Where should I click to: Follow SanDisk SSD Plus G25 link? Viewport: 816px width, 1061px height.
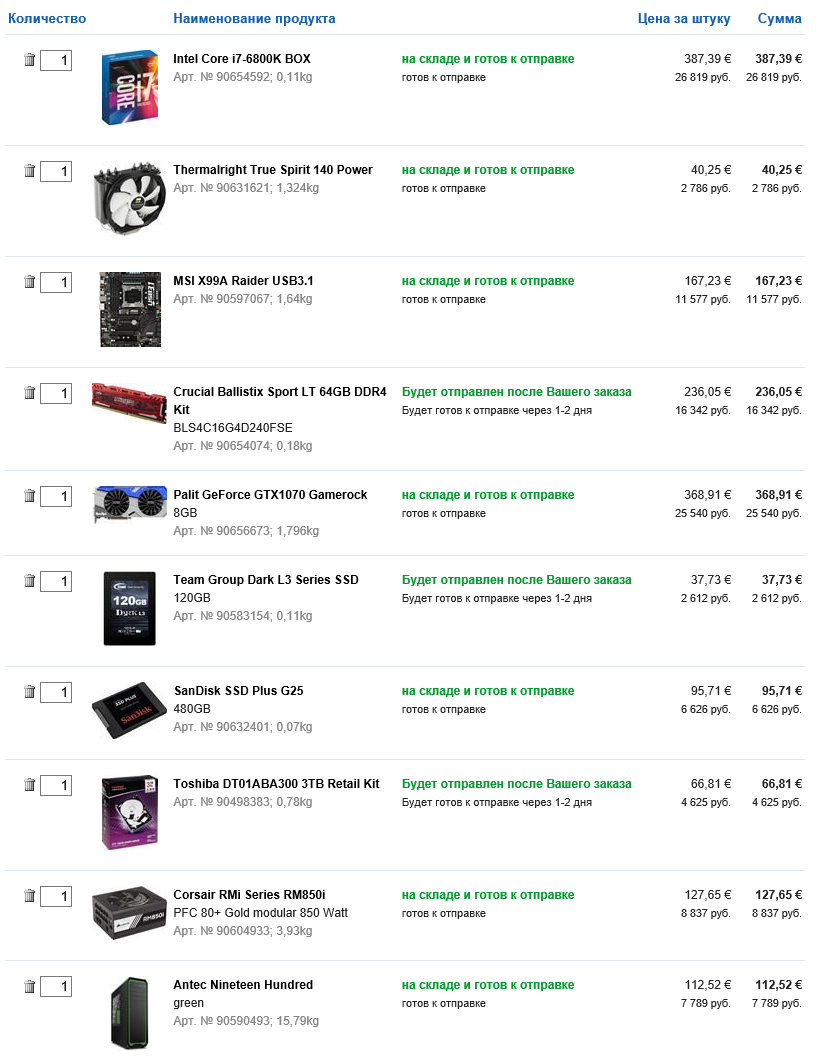tap(238, 691)
